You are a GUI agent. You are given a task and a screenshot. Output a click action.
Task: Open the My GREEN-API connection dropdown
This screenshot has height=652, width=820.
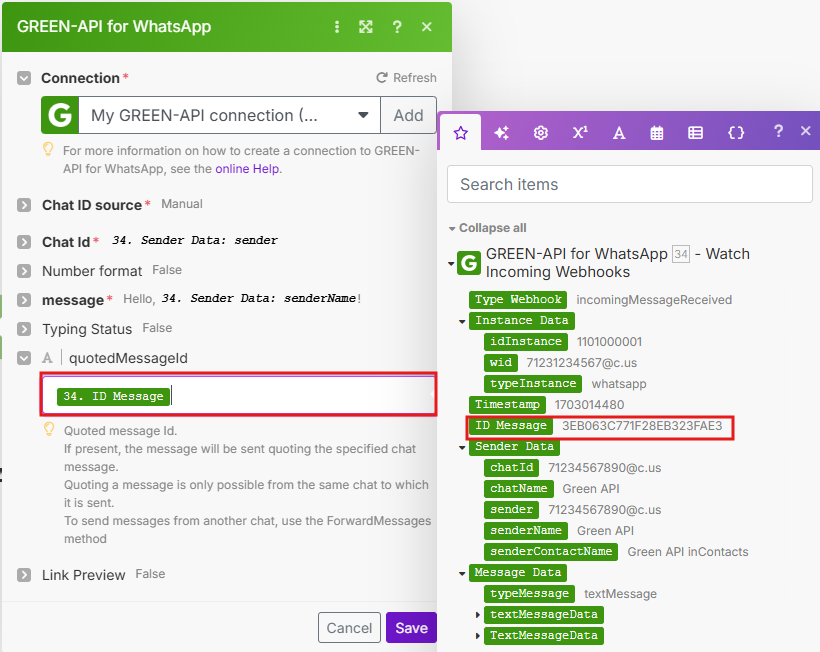tap(228, 115)
